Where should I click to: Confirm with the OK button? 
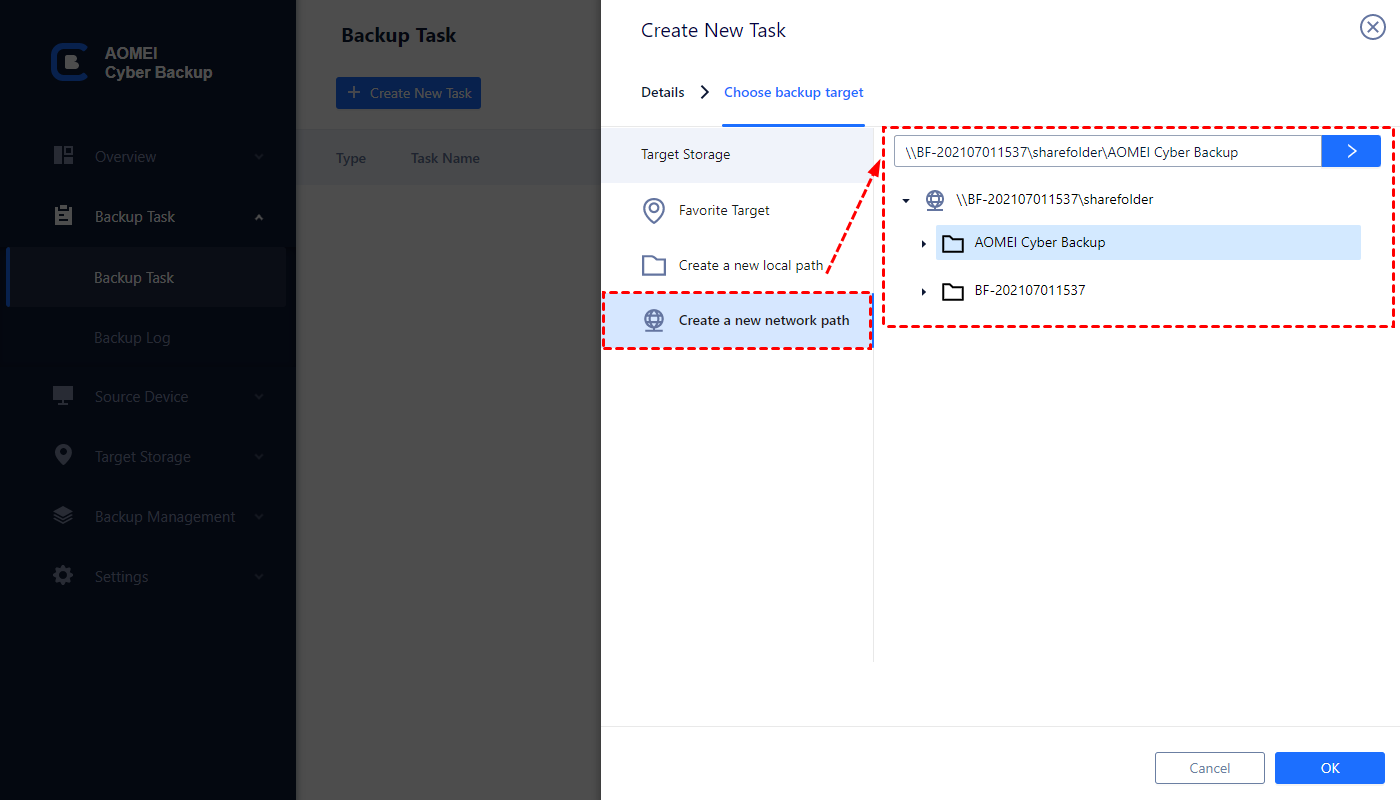(x=1330, y=768)
